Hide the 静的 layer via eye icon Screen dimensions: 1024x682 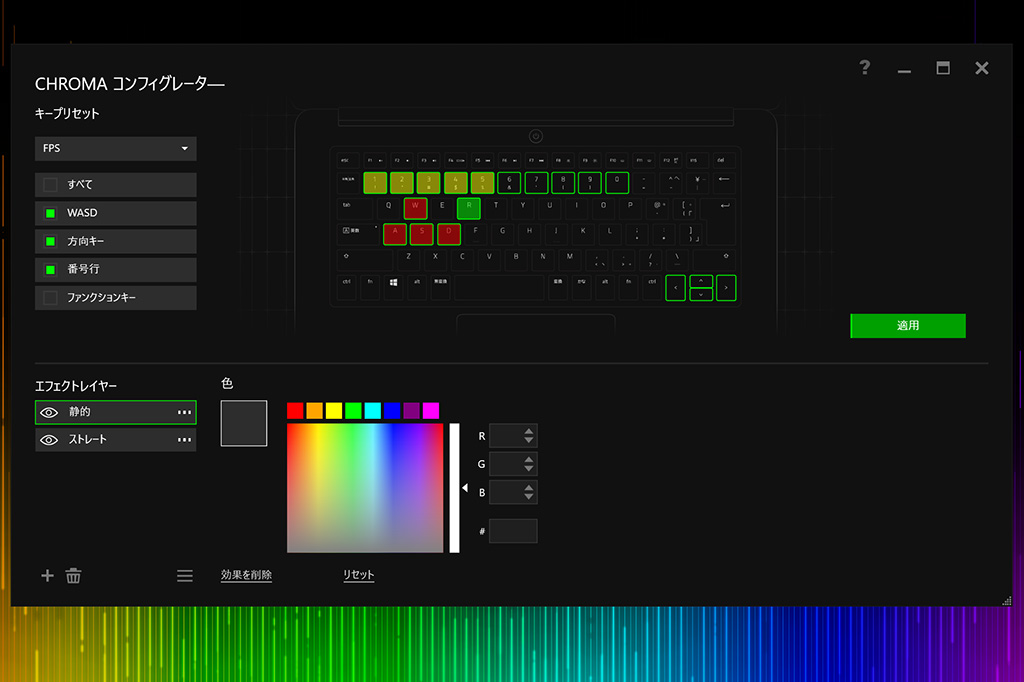pos(49,412)
